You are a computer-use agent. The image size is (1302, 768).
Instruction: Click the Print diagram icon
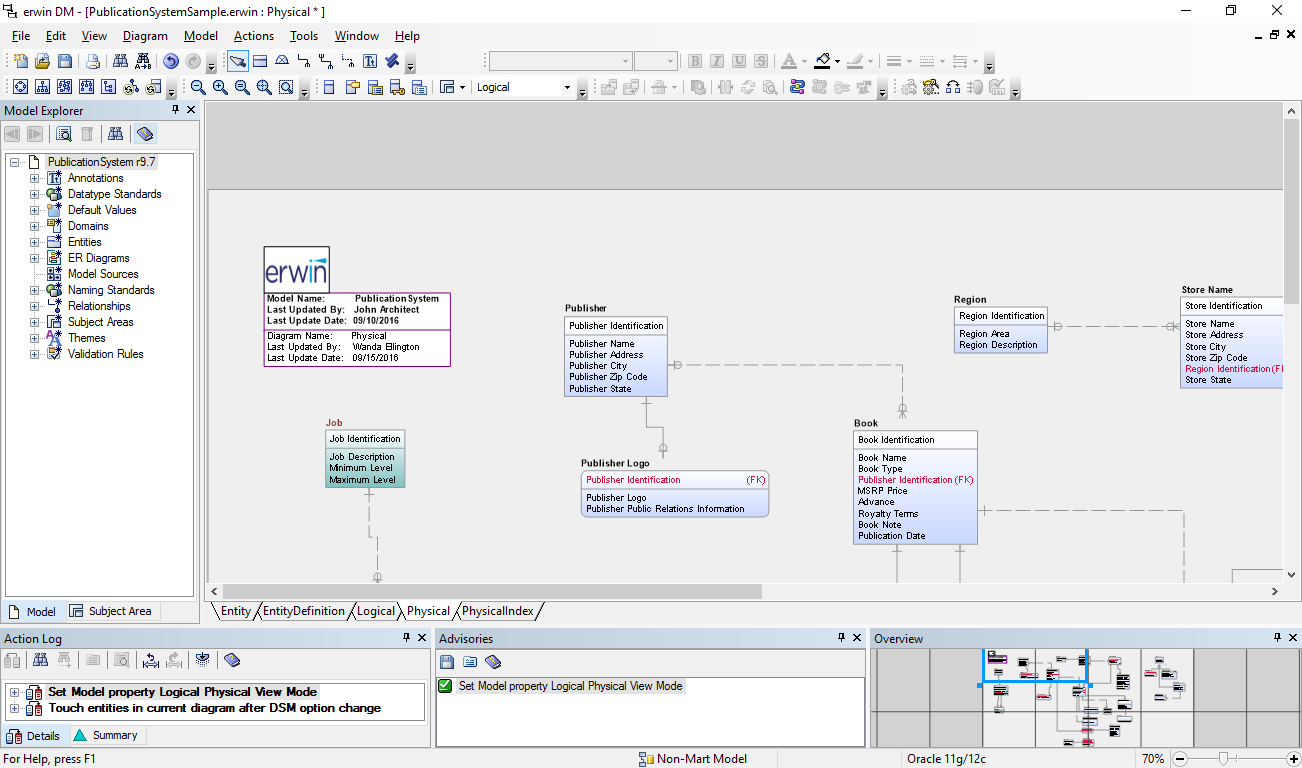(94, 60)
